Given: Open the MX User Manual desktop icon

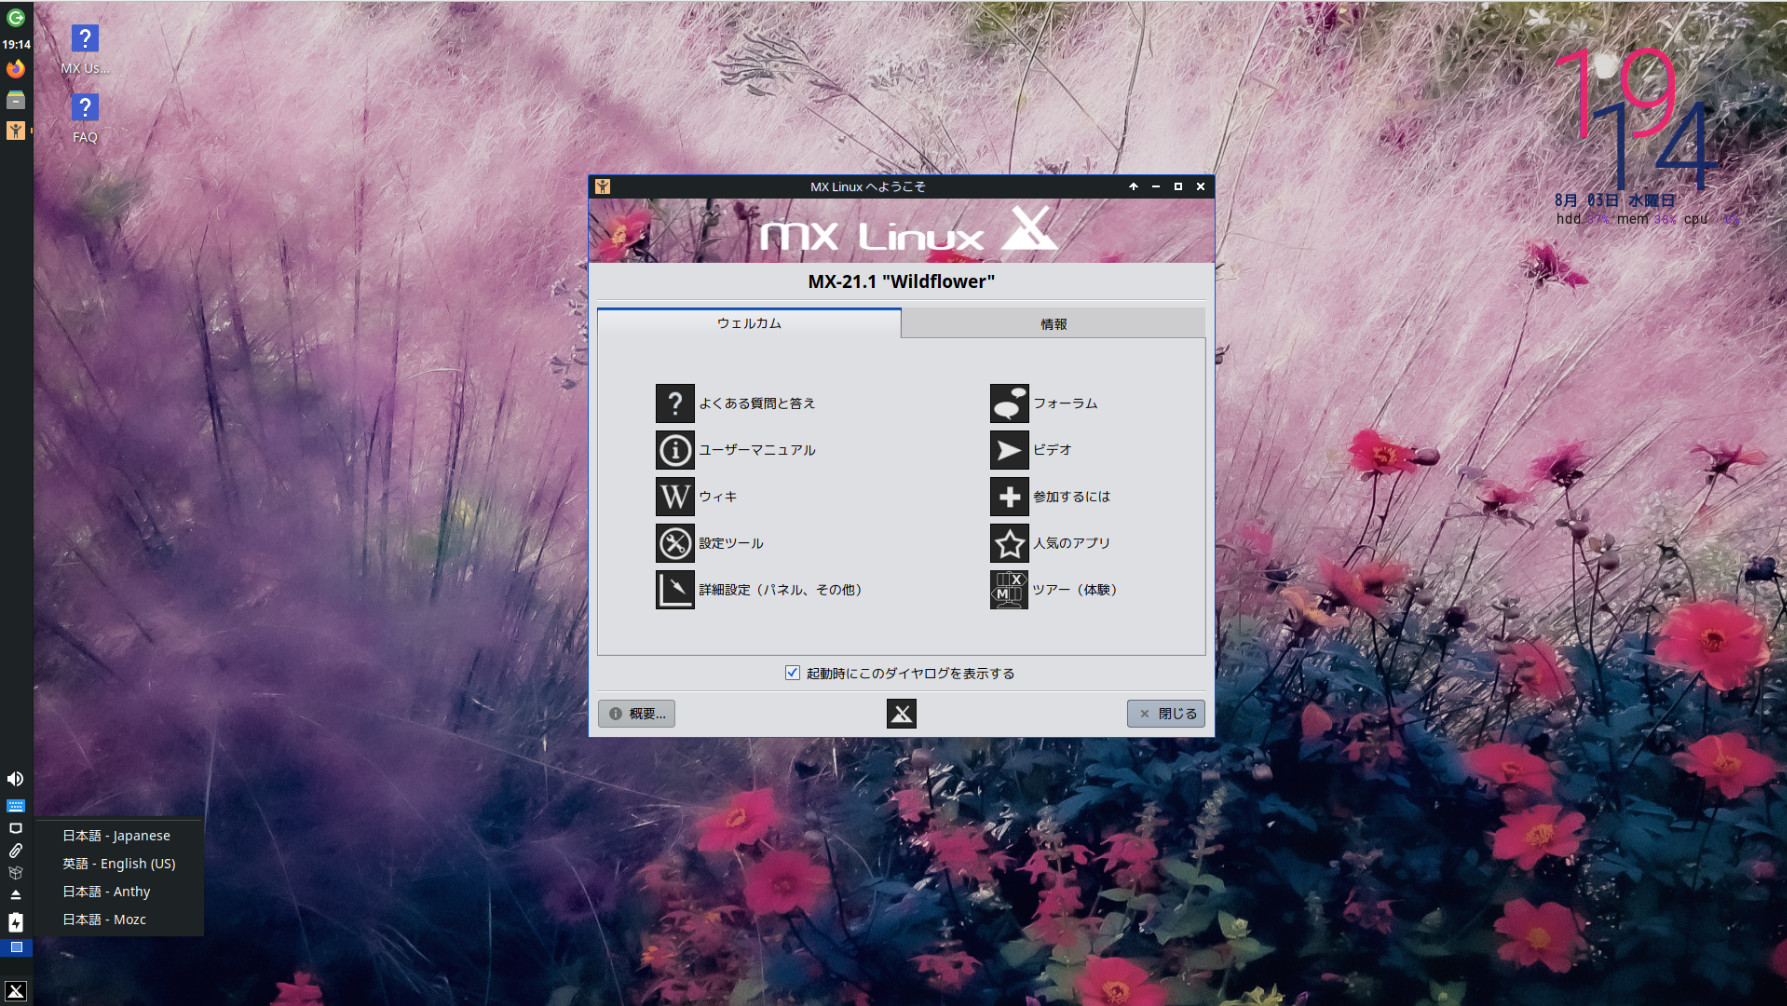Looking at the screenshot, I should pyautogui.click(x=85, y=50).
